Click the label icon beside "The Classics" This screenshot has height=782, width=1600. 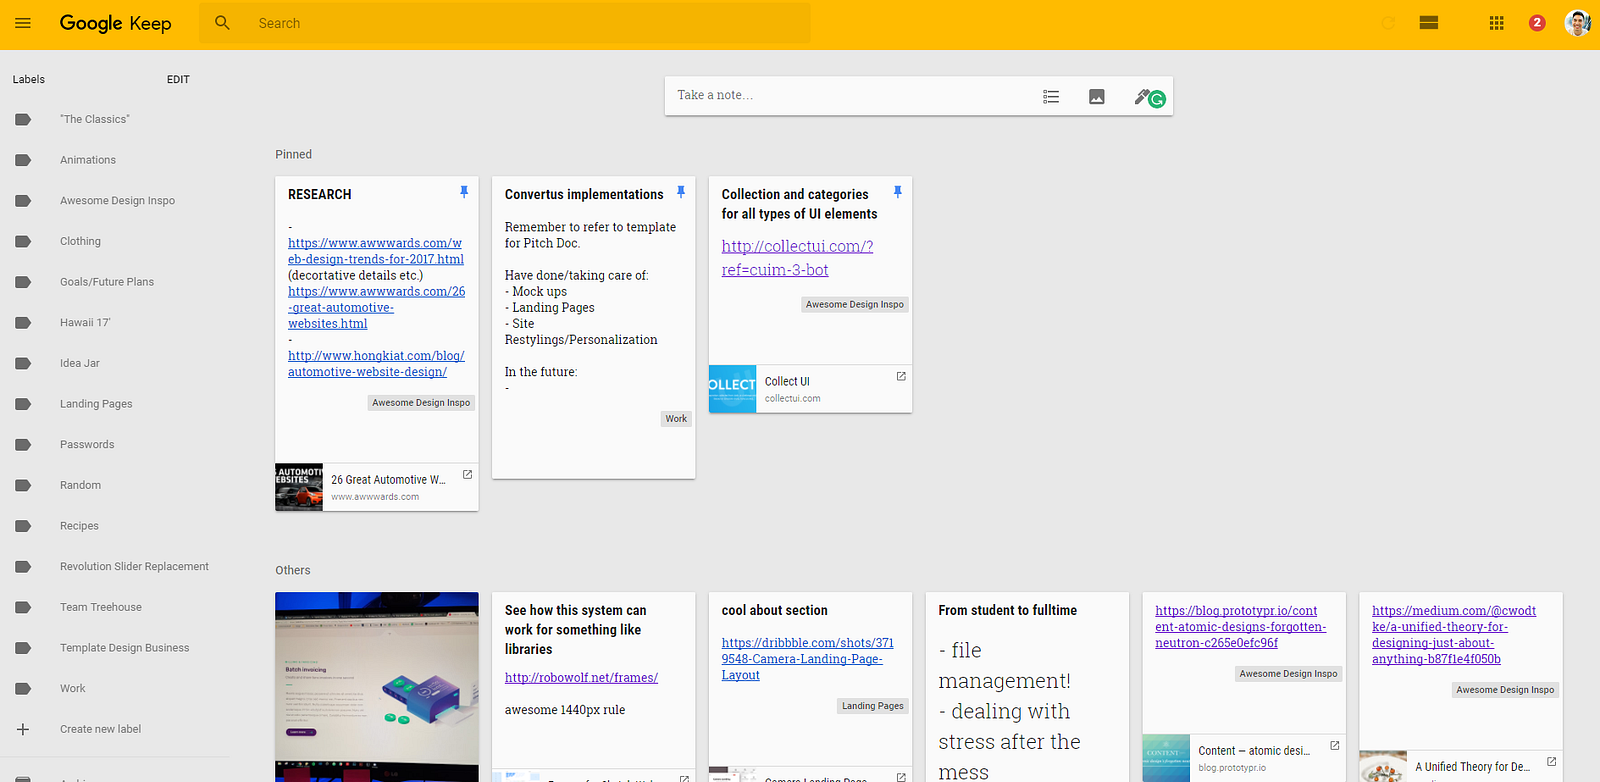pos(23,119)
